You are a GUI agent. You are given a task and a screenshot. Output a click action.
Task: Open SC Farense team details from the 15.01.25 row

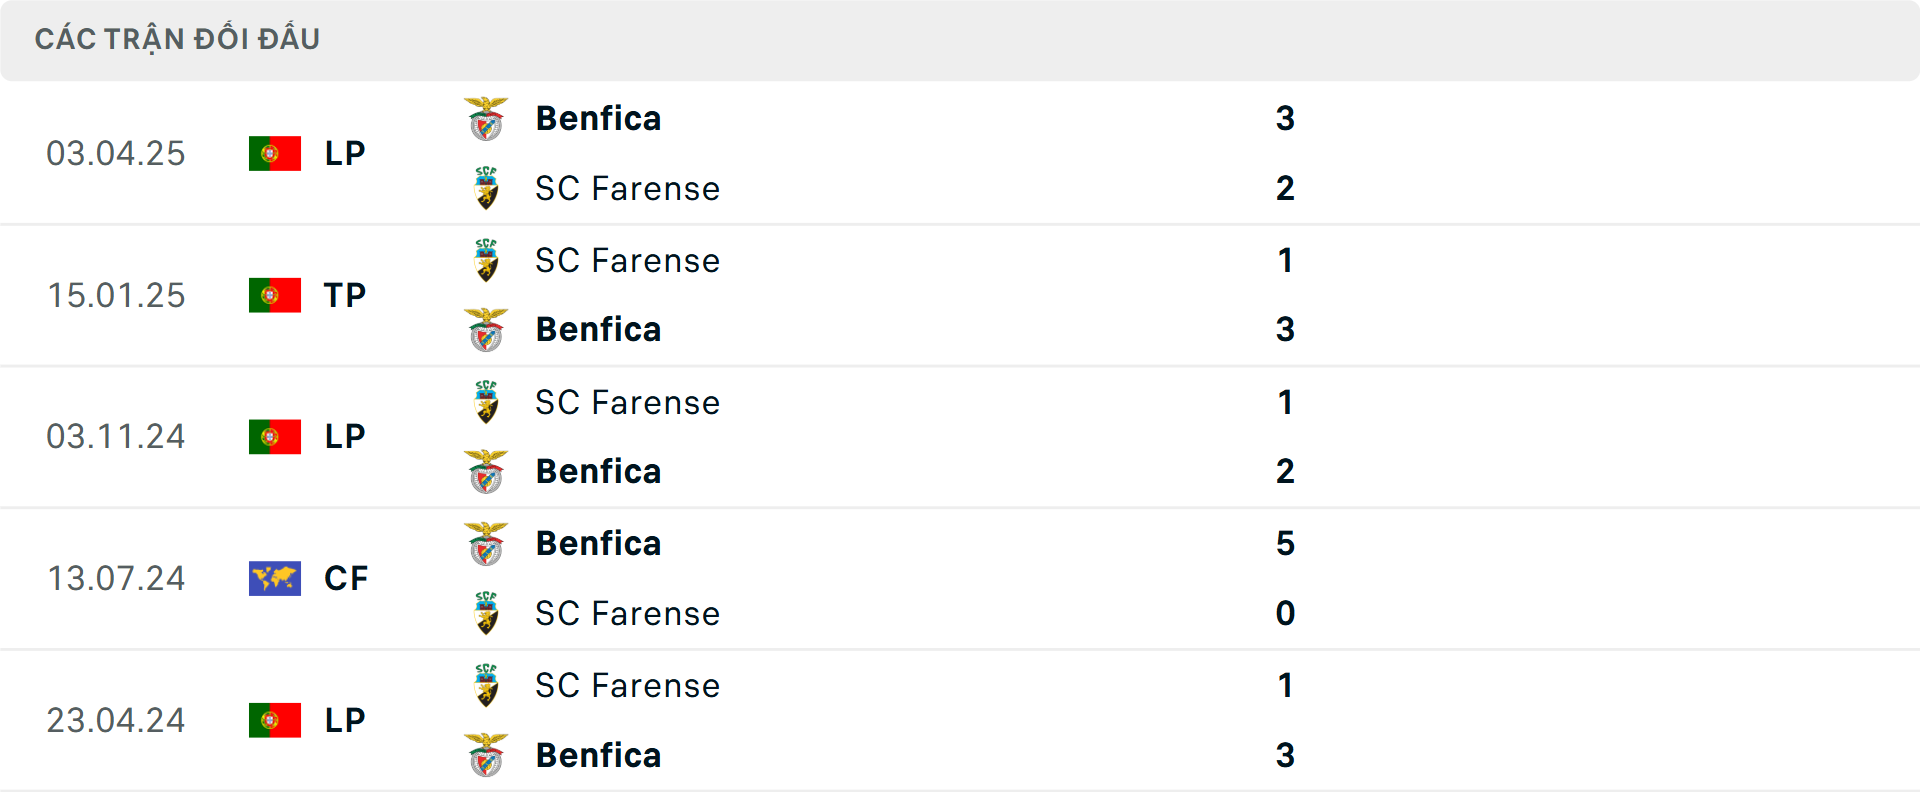pos(627,260)
